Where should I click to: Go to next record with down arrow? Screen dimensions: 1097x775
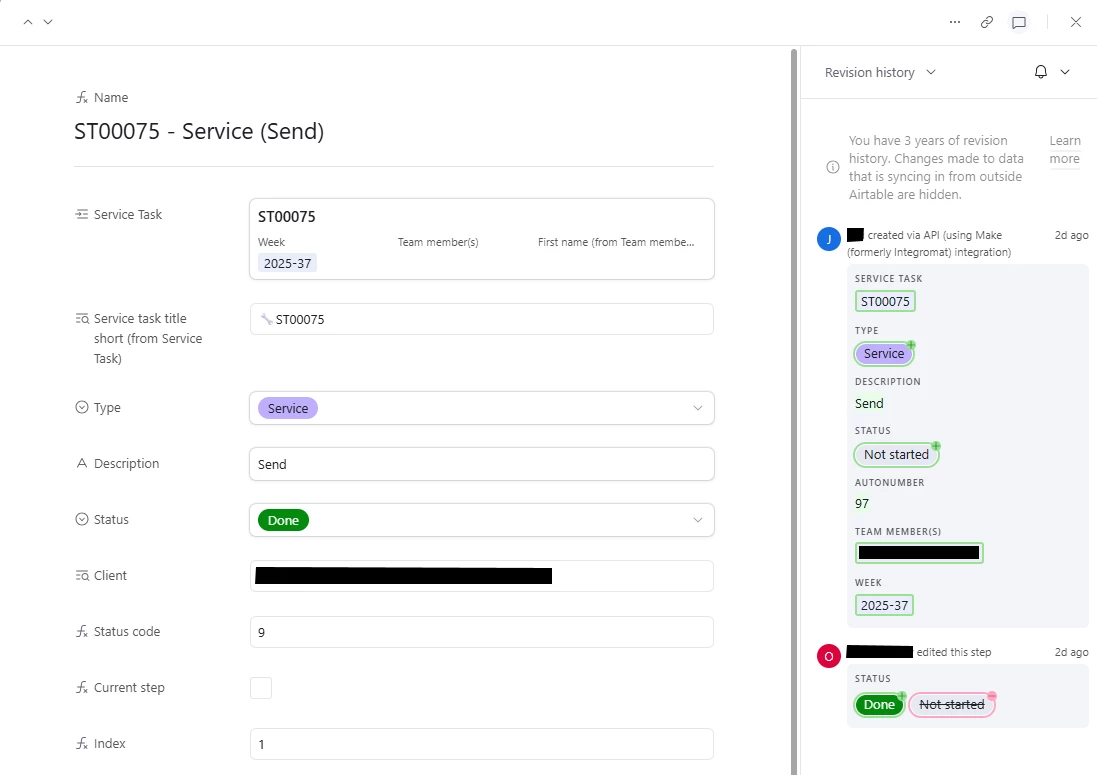pos(48,22)
